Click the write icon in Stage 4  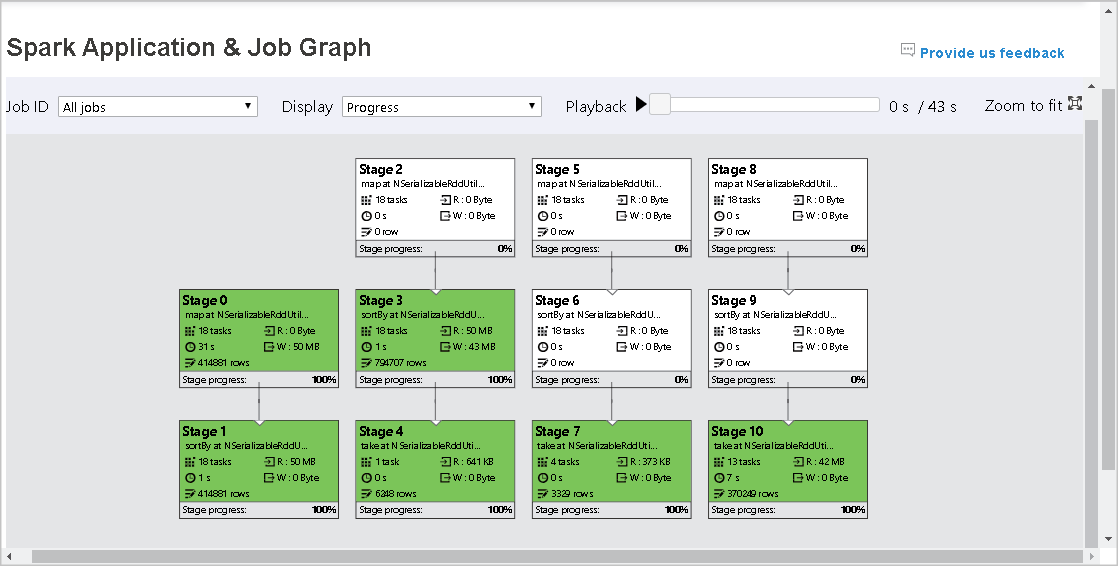445,478
